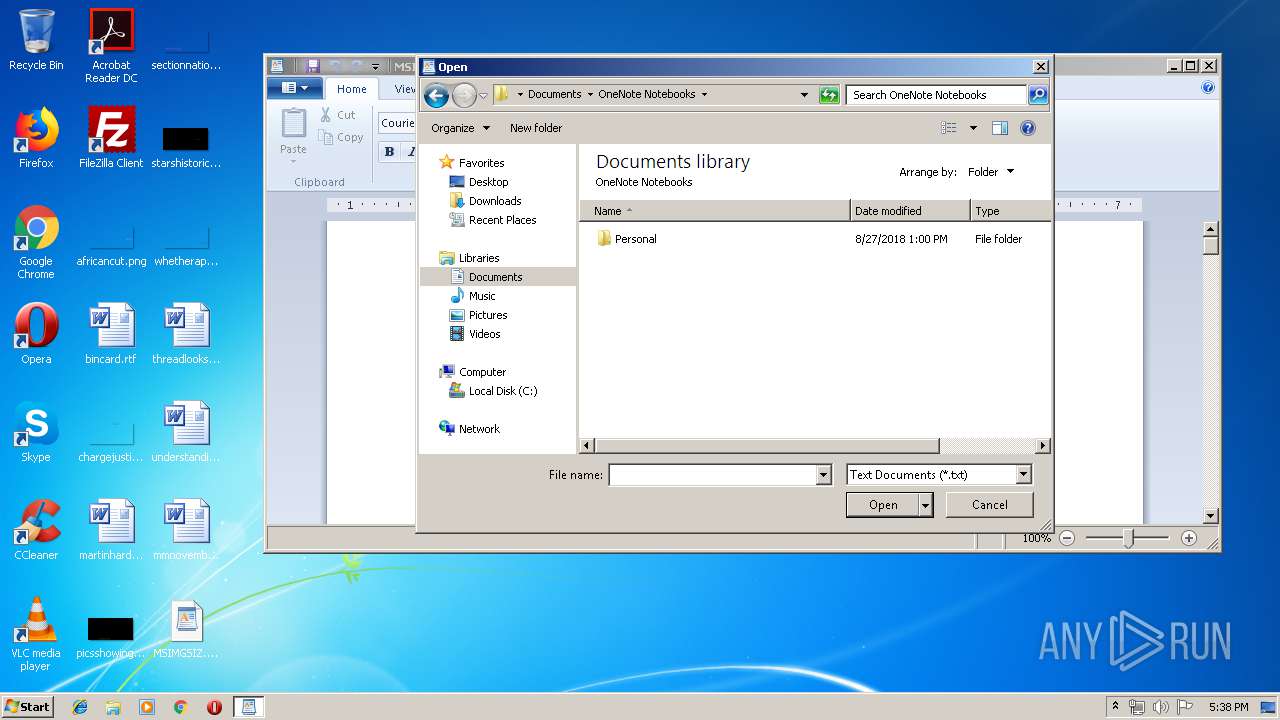Open the Organize dropdown menu
The width and height of the screenshot is (1280, 720).
(x=460, y=128)
